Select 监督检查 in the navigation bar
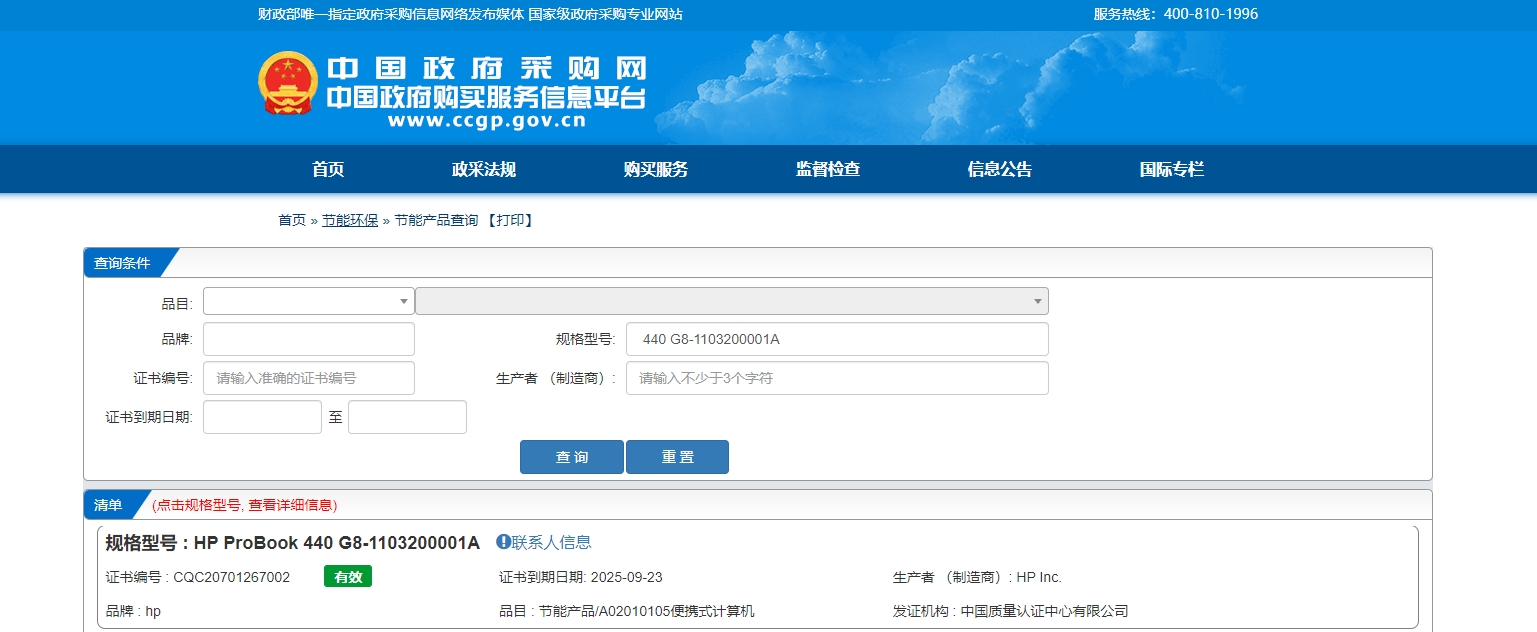Viewport: 1537px width, 632px height. (828, 169)
